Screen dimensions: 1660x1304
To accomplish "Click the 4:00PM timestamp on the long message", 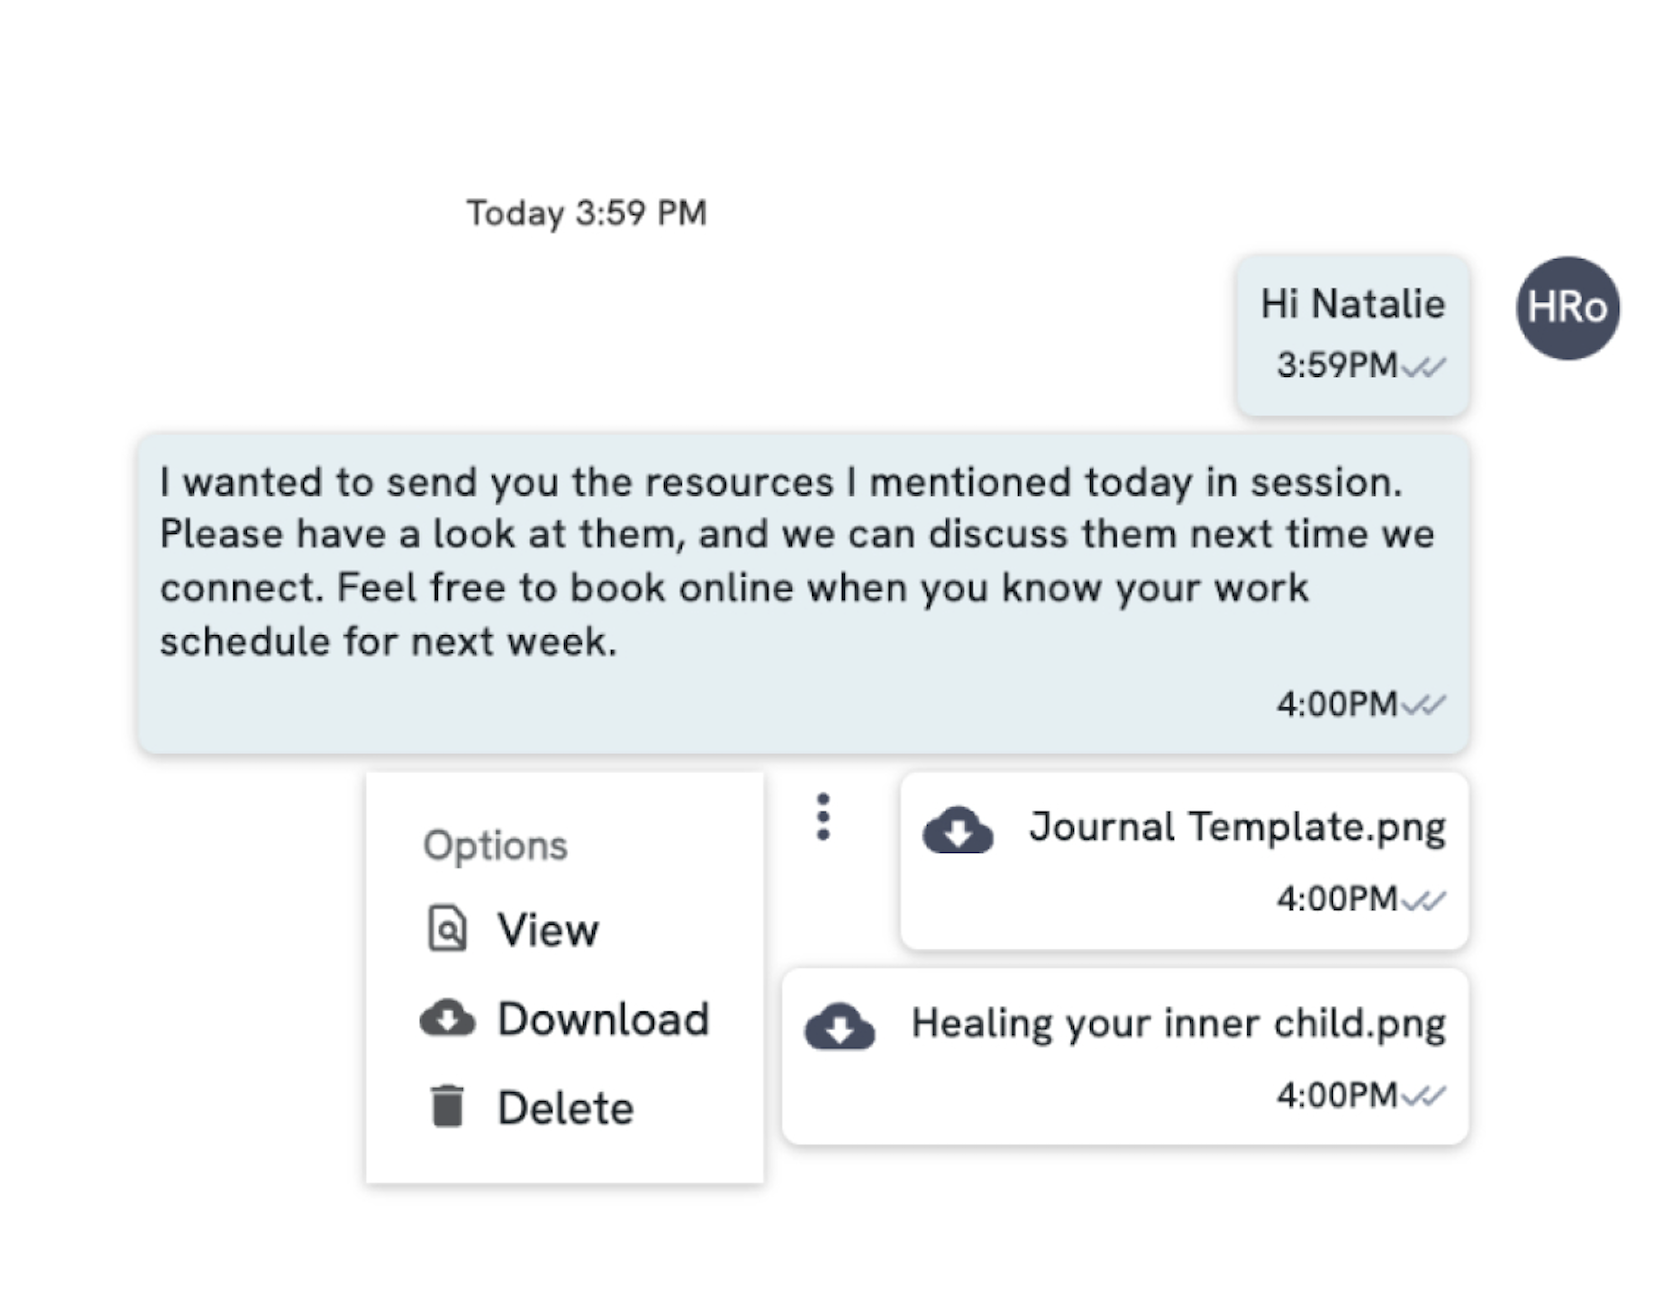I will point(1336,704).
